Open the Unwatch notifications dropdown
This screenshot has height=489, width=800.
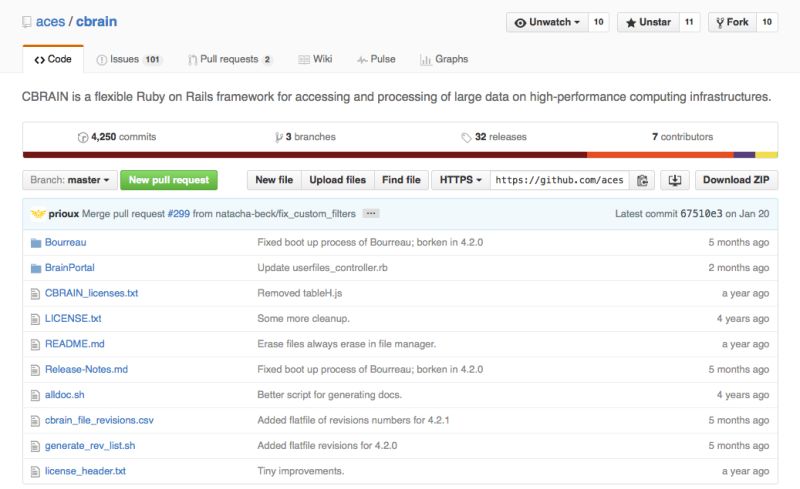point(547,22)
